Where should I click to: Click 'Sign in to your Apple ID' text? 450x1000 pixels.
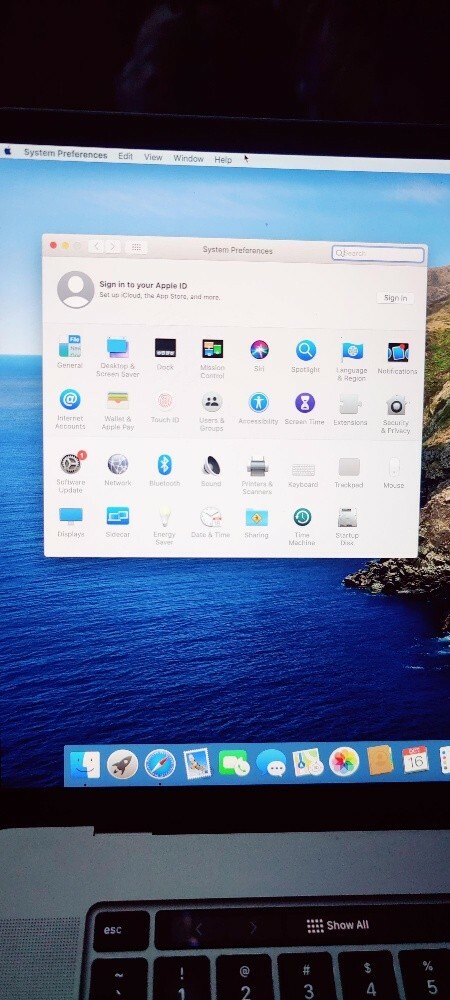143,285
